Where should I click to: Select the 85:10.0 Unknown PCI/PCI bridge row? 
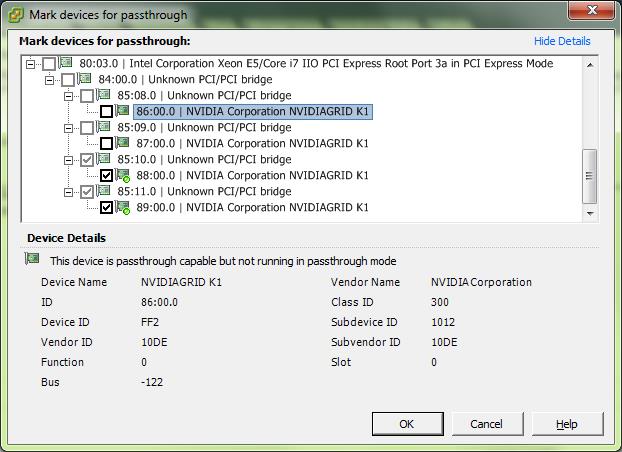(x=204, y=160)
